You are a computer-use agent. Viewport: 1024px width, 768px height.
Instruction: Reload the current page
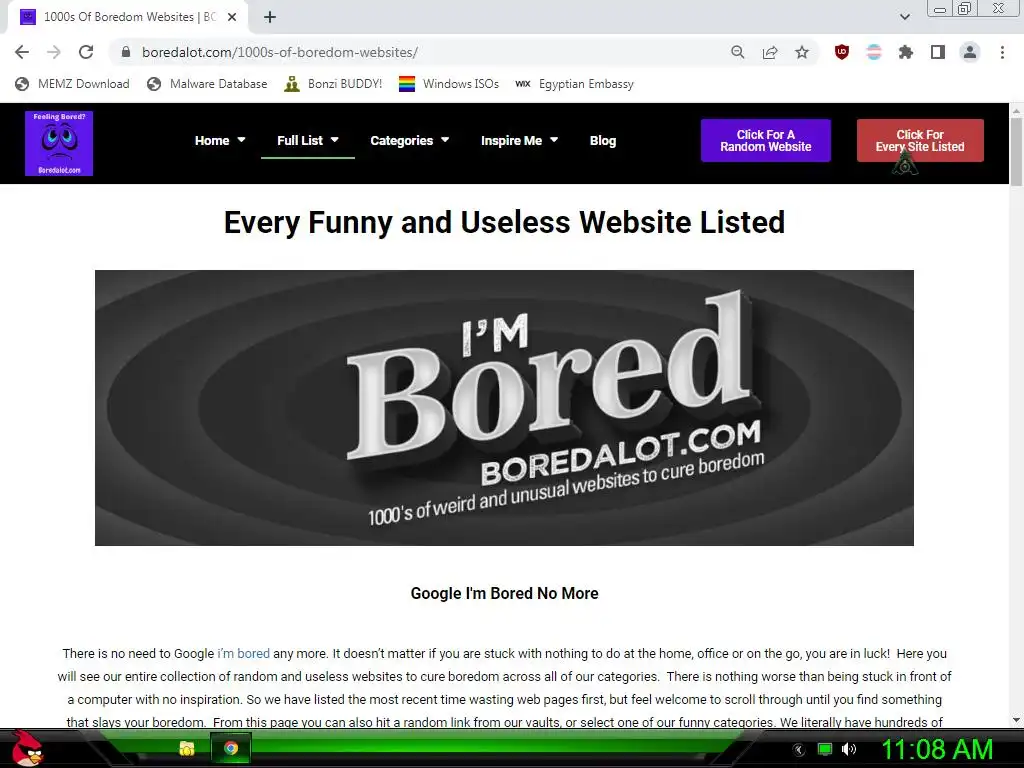click(86, 52)
